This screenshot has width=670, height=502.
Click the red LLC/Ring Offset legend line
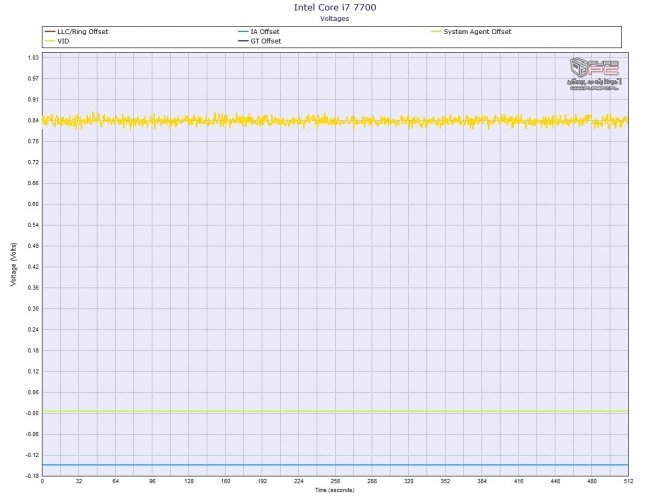click(x=50, y=32)
